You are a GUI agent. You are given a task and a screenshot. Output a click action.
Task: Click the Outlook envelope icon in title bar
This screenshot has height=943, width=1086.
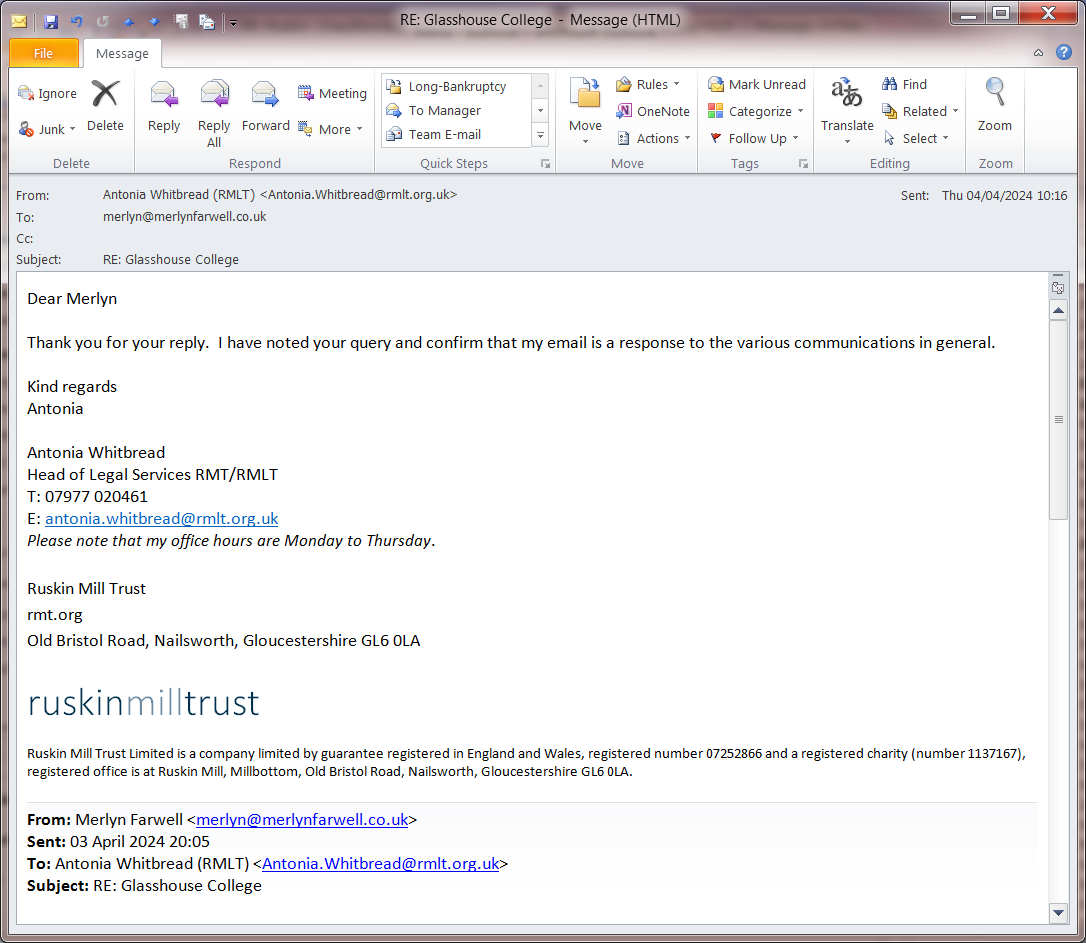19,21
